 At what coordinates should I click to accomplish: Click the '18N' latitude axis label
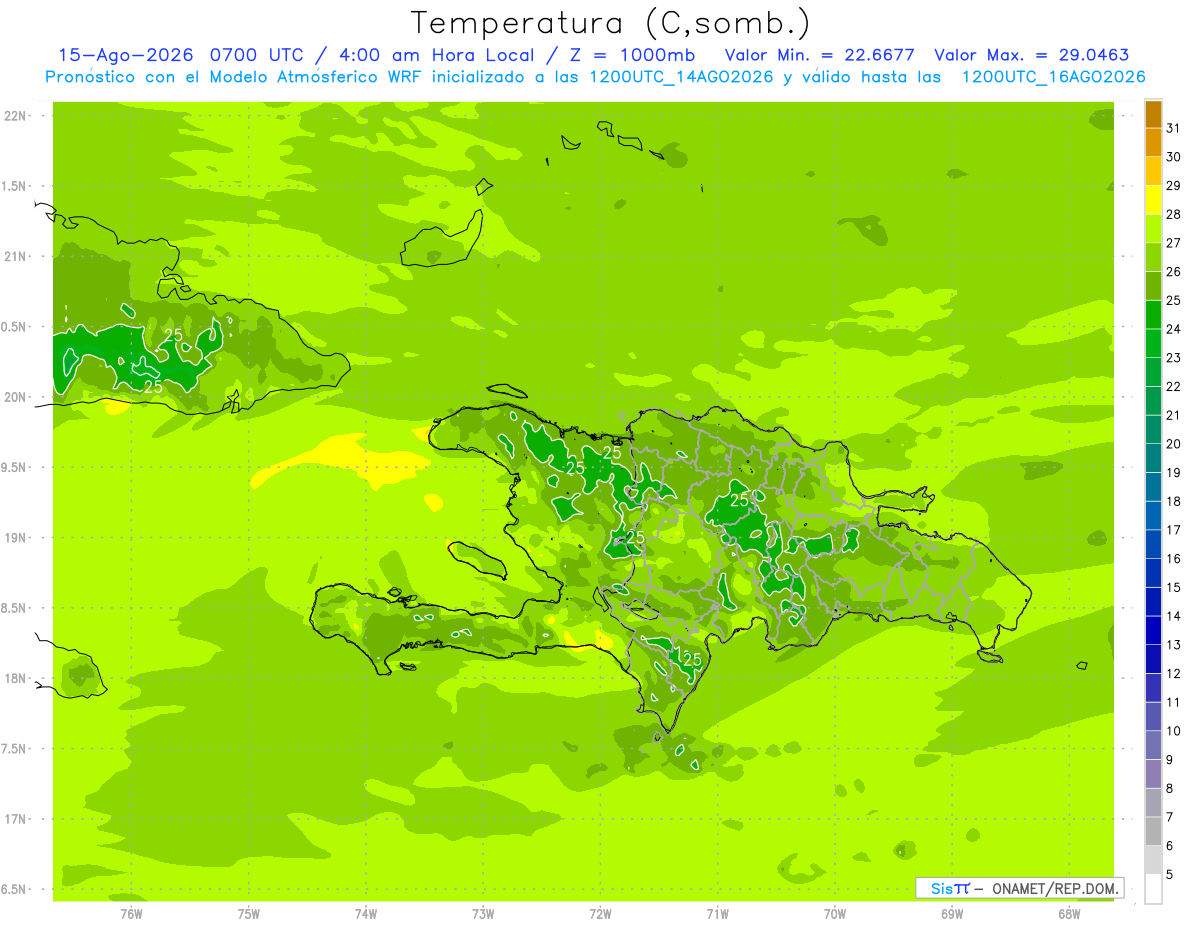coord(16,678)
